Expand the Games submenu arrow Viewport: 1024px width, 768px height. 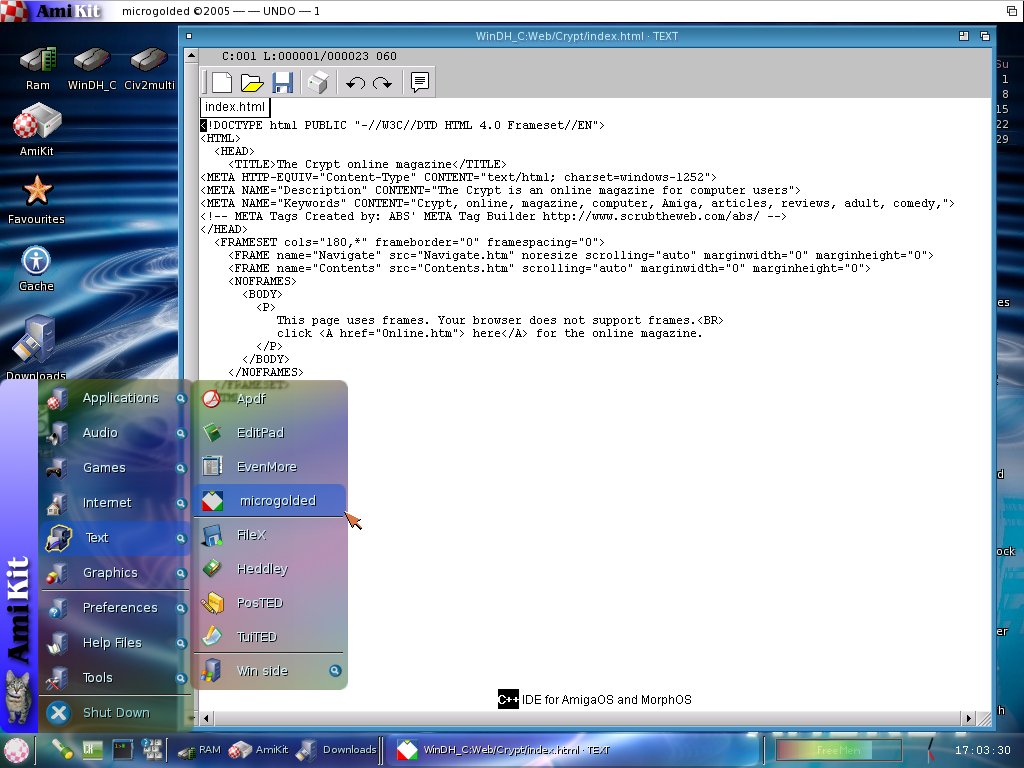pos(181,468)
